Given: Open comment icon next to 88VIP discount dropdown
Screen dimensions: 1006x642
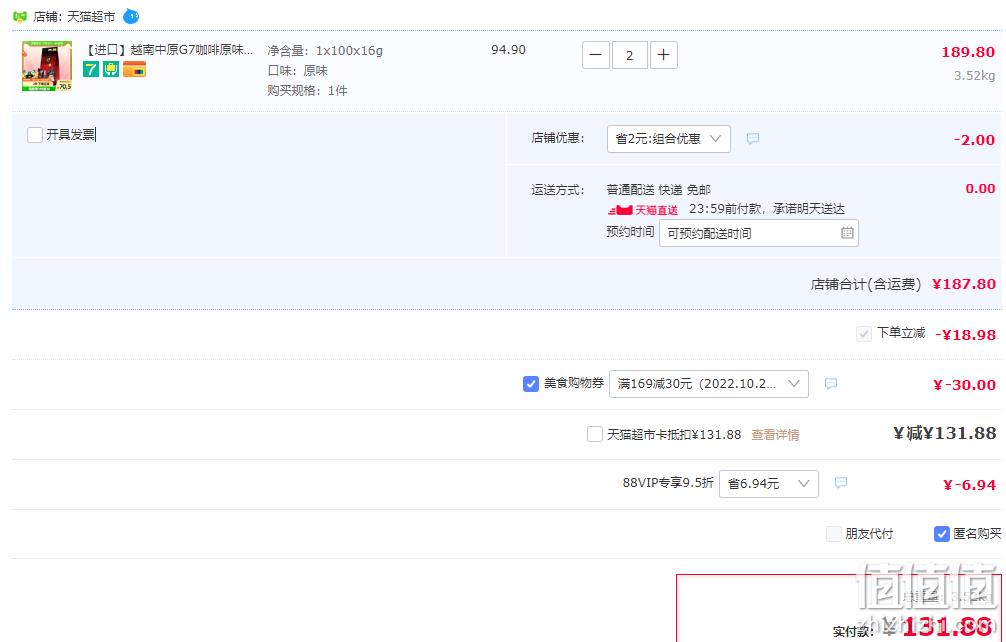Looking at the screenshot, I should pos(841,483).
